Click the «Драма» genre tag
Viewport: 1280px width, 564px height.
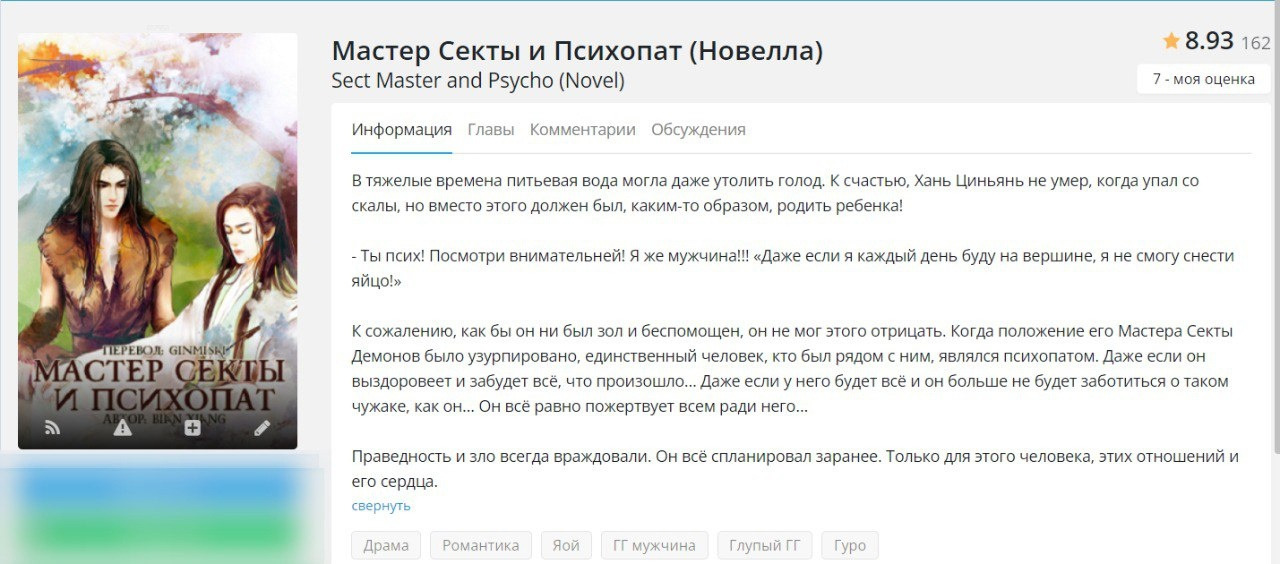(x=386, y=545)
